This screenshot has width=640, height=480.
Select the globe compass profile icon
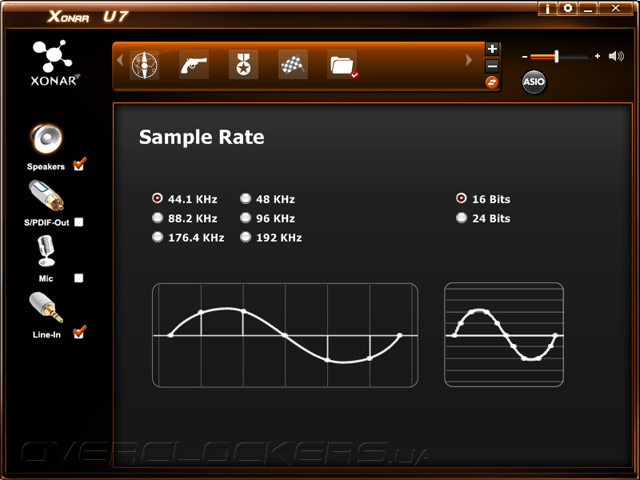[x=144, y=65]
